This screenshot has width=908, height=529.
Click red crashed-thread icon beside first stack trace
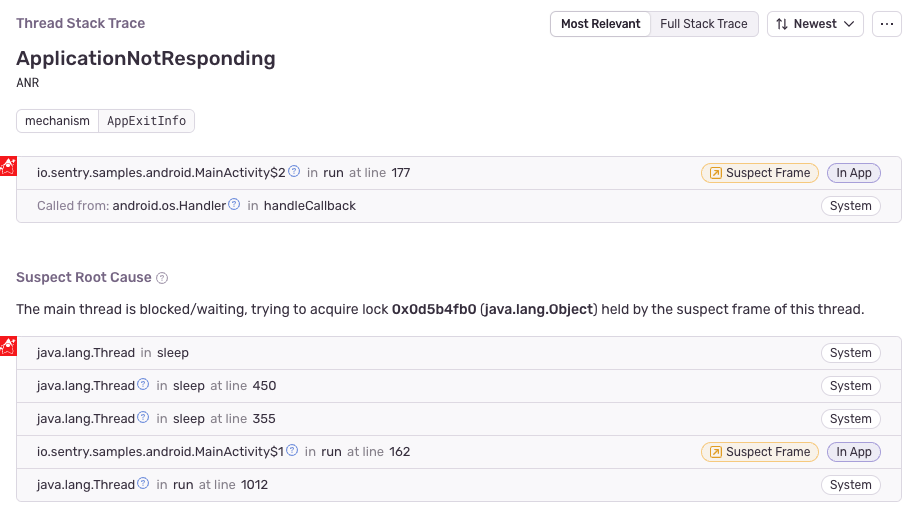[x=8, y=166]
